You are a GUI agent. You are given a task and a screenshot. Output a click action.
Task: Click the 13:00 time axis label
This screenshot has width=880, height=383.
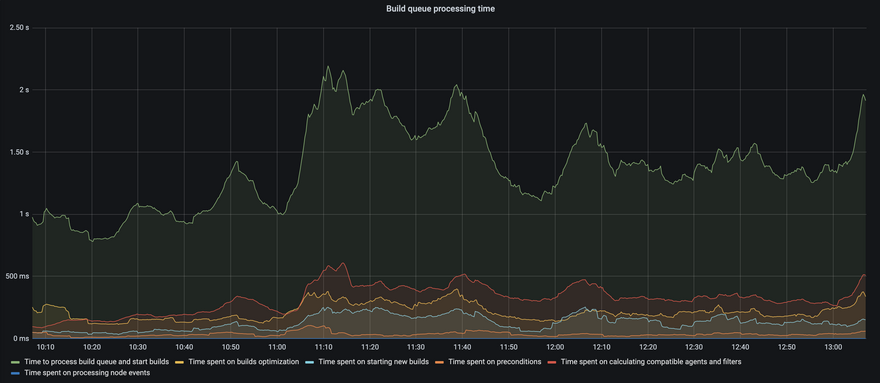(x=833, y=348)
